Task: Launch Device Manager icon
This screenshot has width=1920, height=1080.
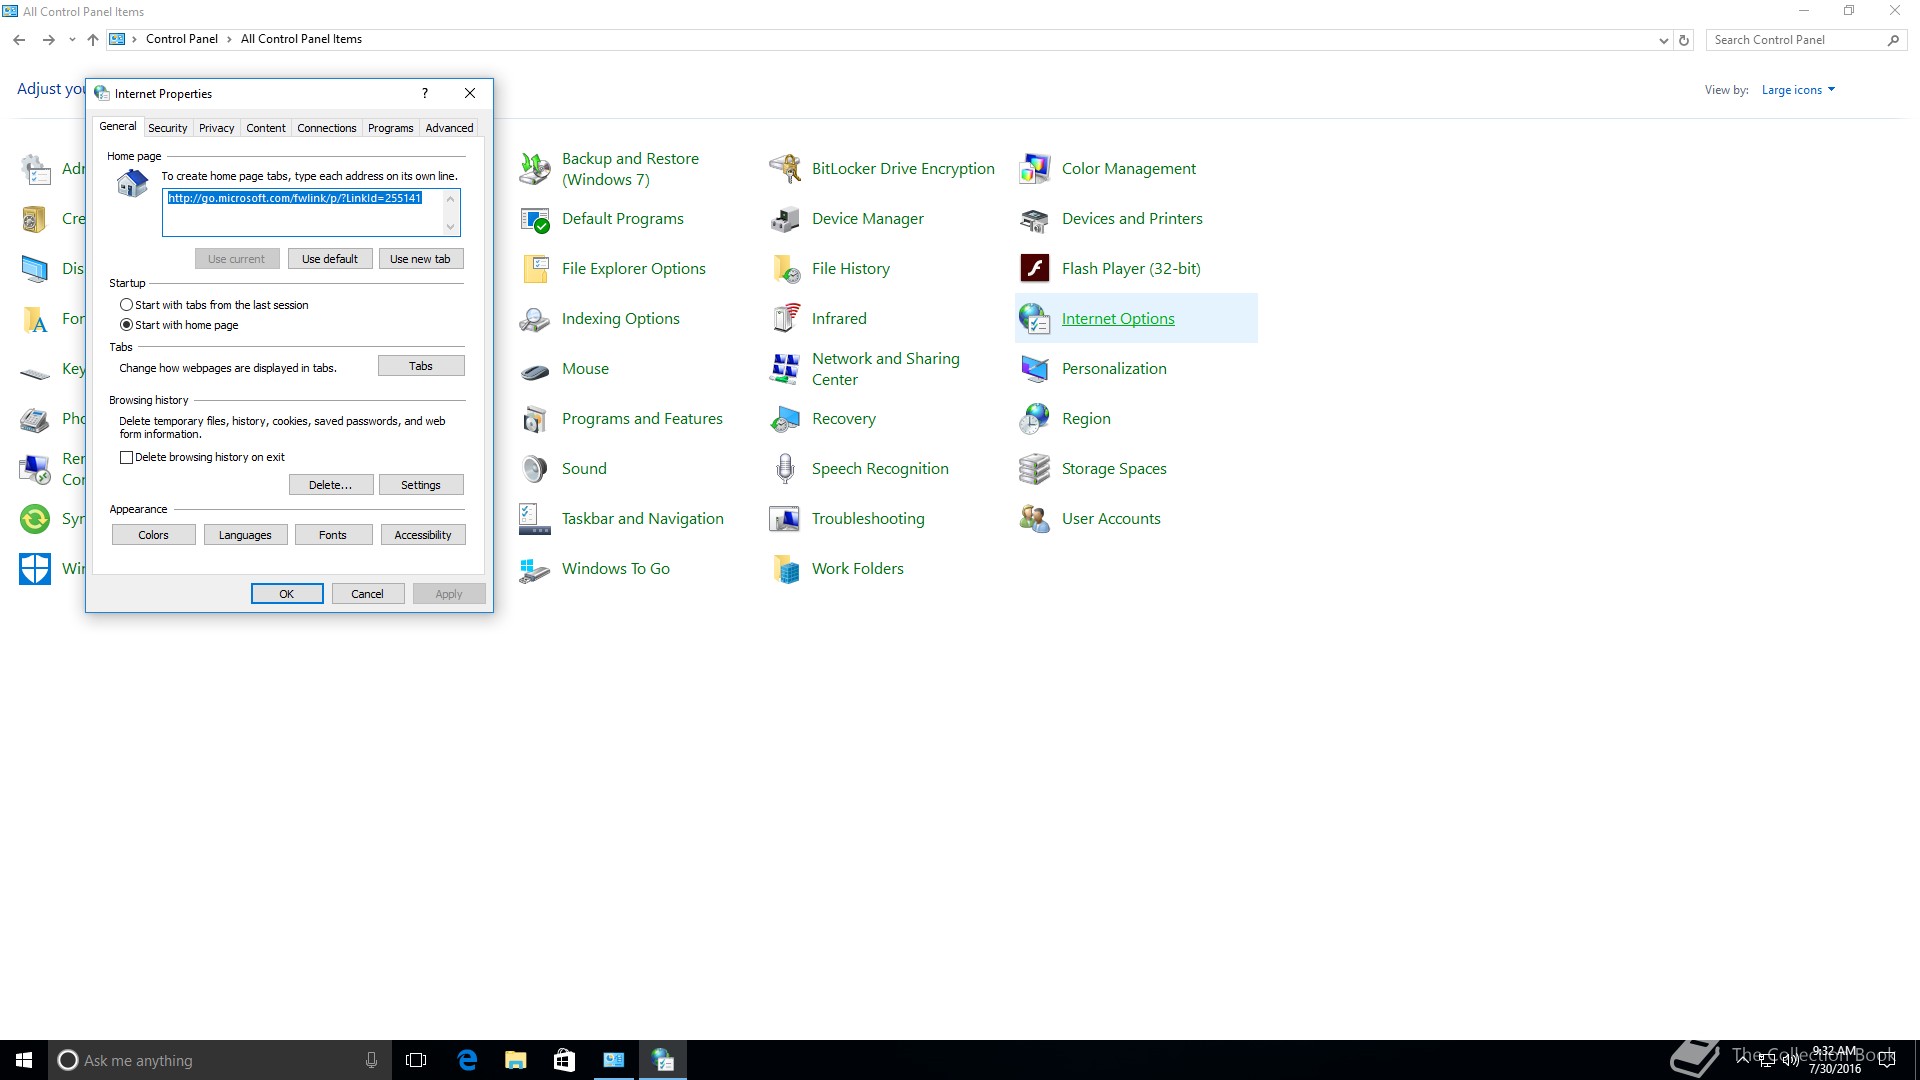Action: tap(785, 219)
